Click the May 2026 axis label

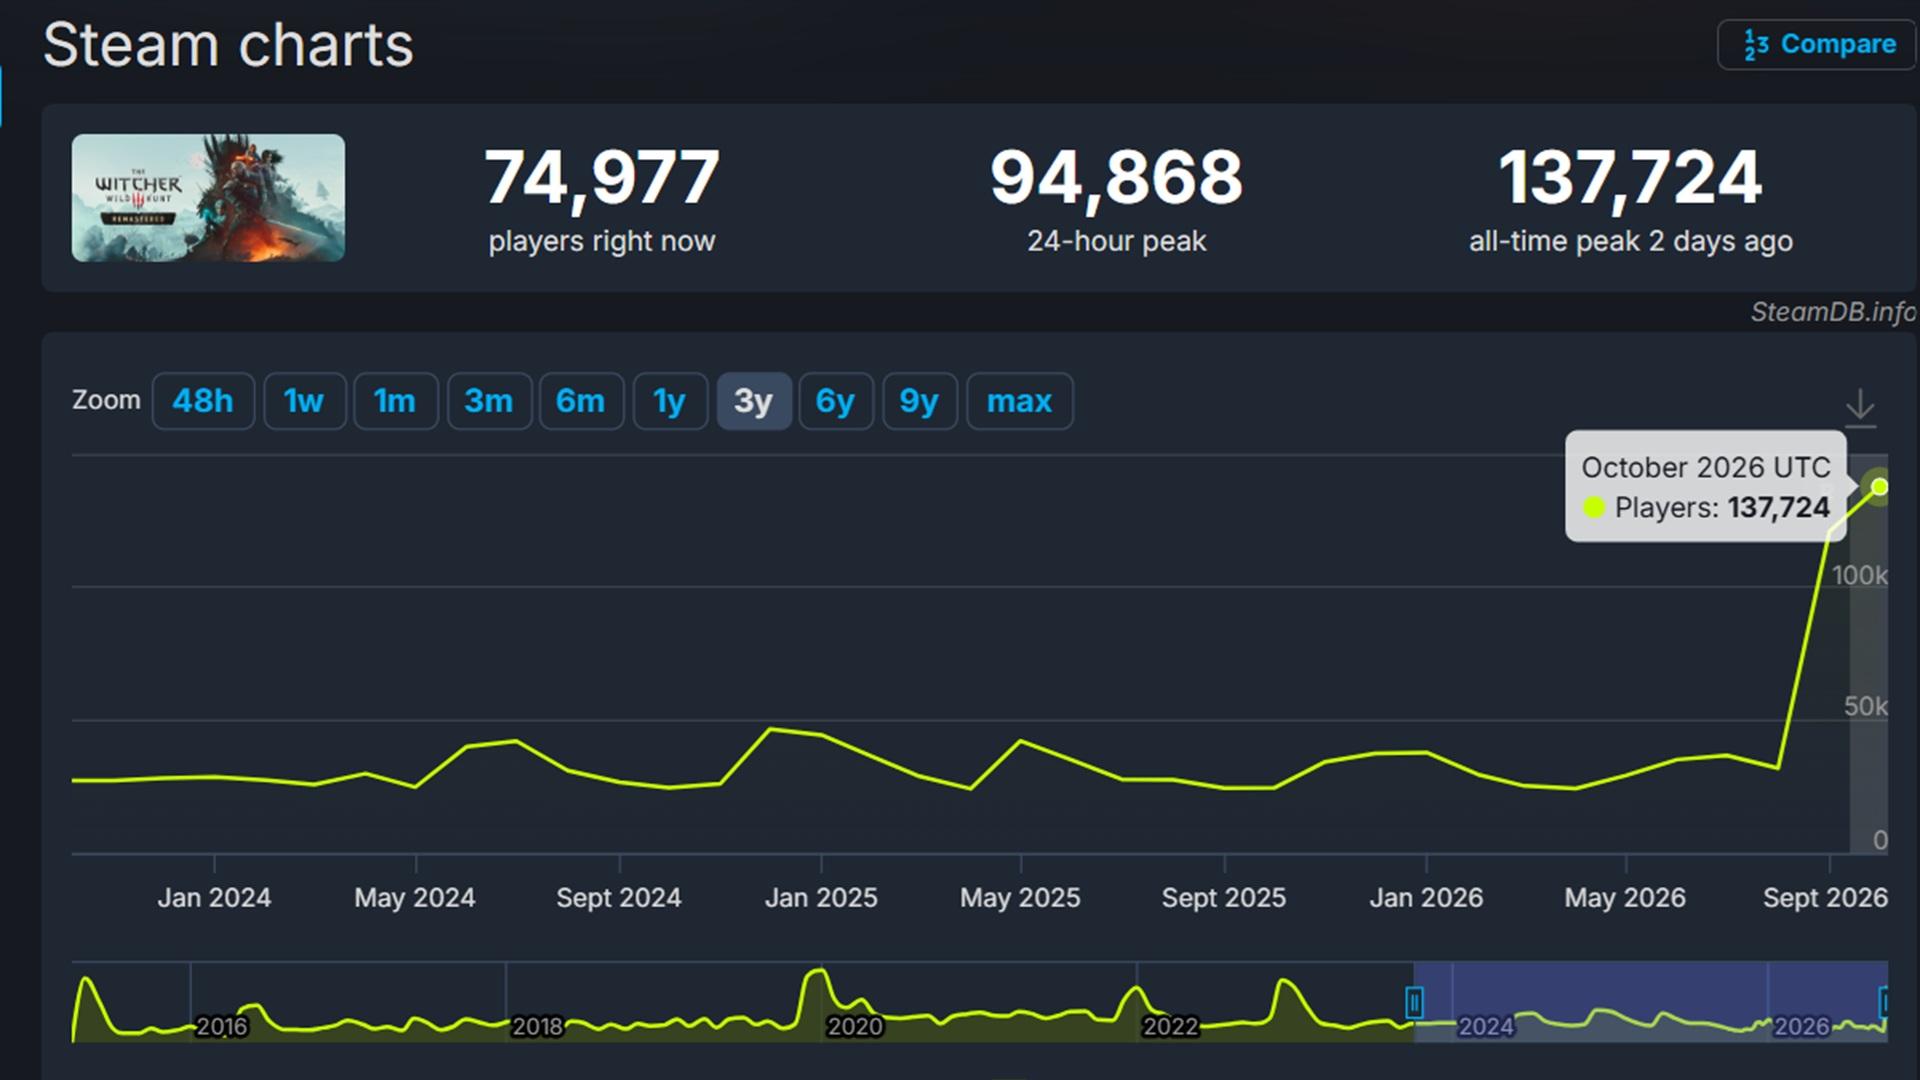[x=1625, y=898]
